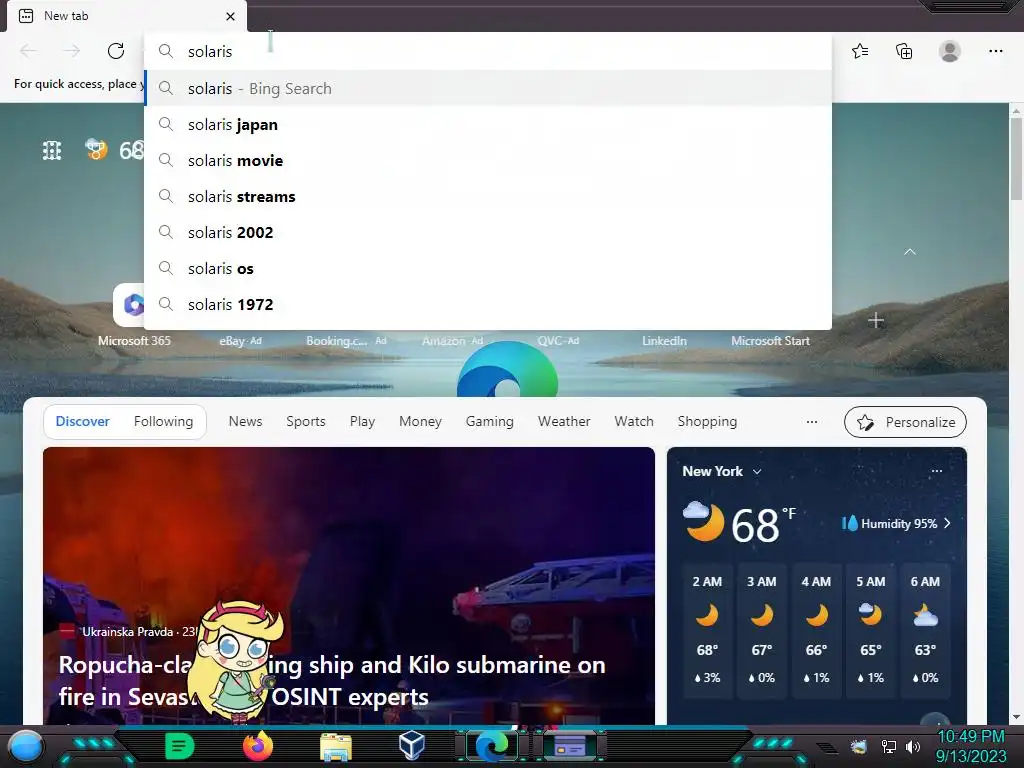This screenshot has height=768, width=1024.
Task: Open the Shopping feed category
Action: [x=707, y=421]
